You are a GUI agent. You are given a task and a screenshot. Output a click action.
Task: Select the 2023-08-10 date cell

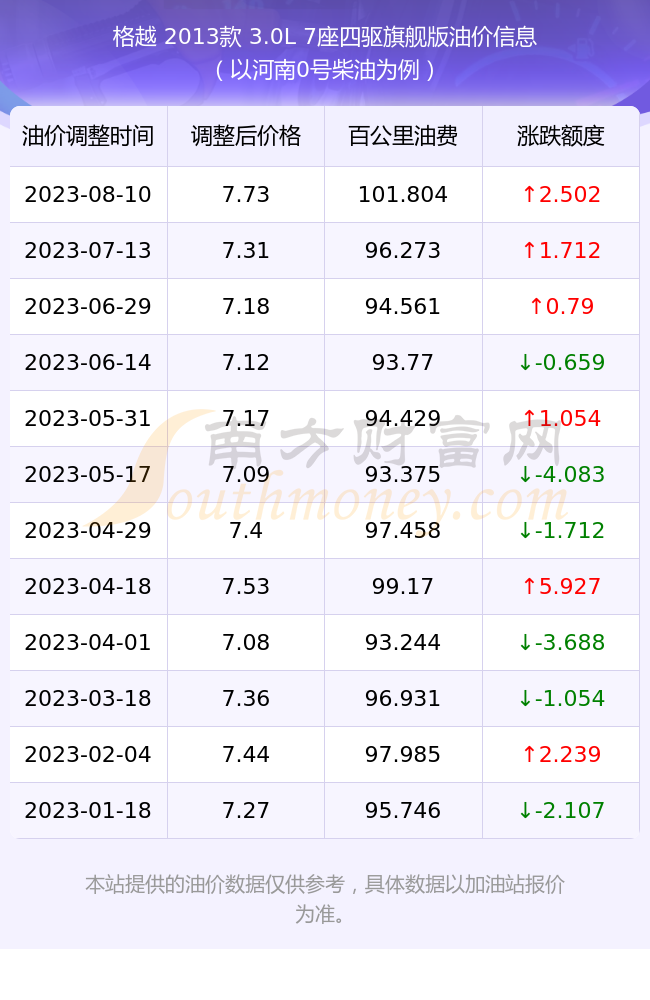pyautogui.click(x=88, y=195)
